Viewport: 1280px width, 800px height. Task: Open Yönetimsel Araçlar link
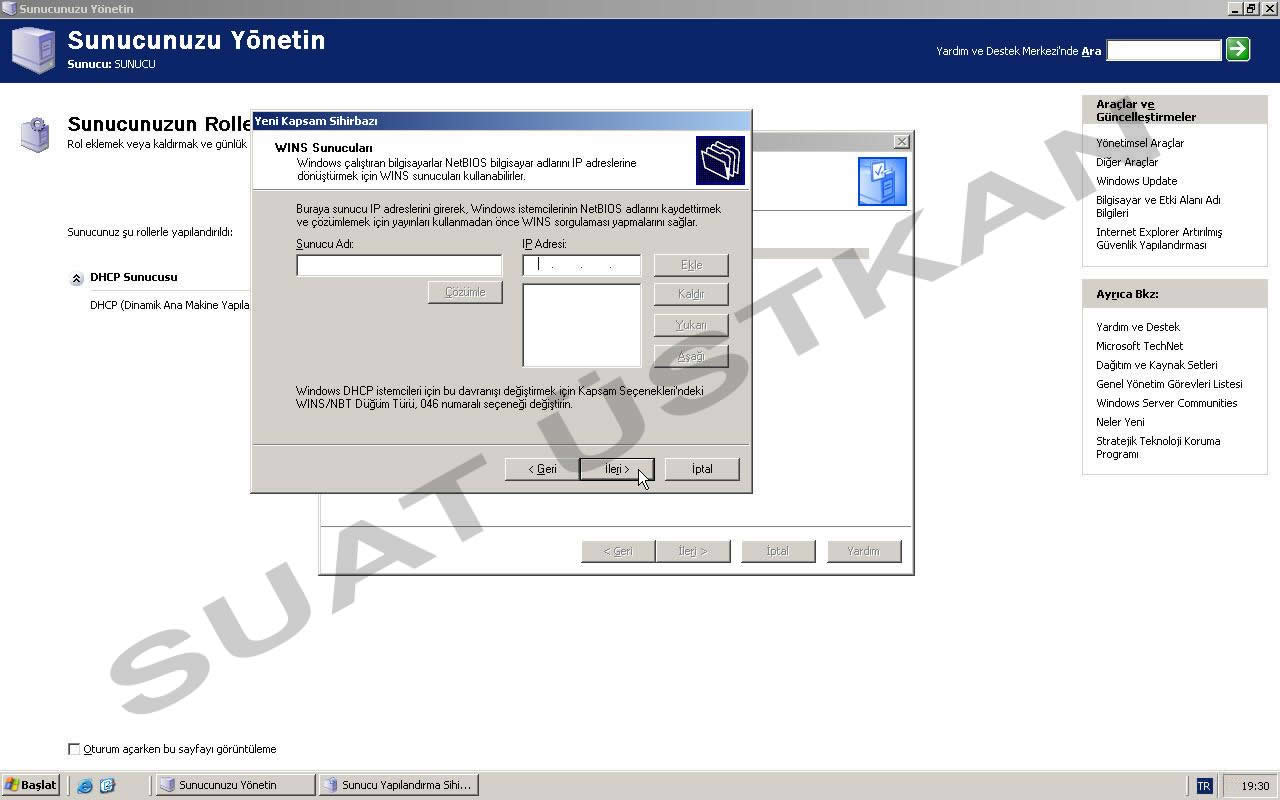click(1140, 143)
